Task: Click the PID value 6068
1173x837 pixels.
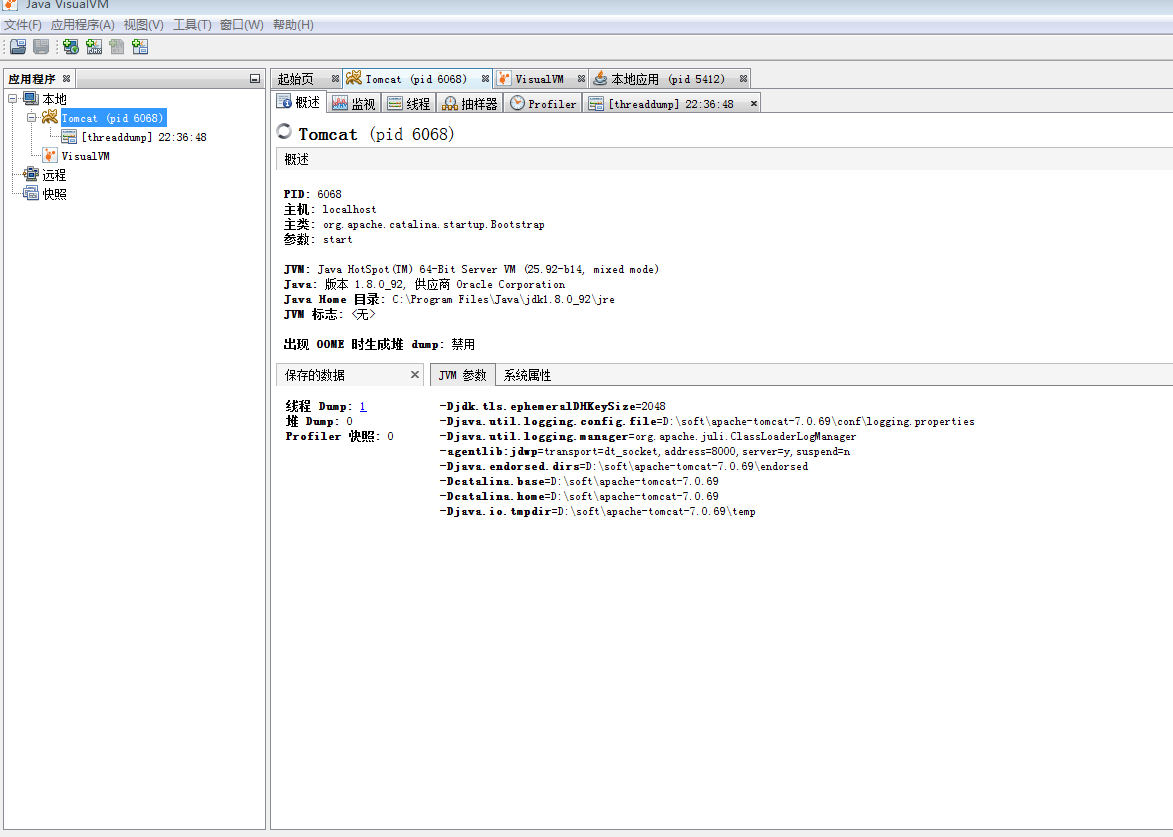Action: click(x=329, y=194)
